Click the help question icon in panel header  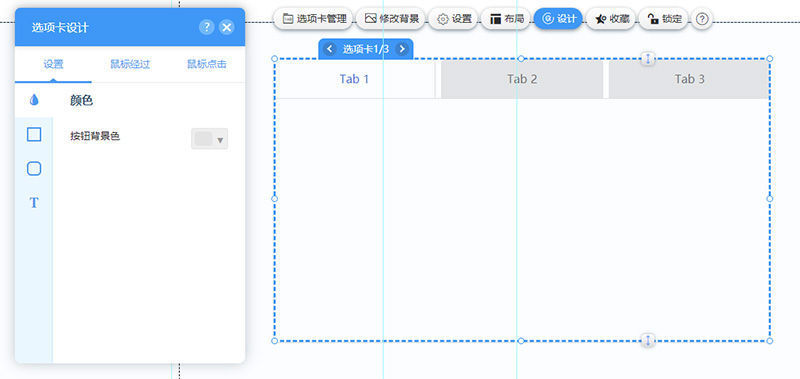pos(206,27)
